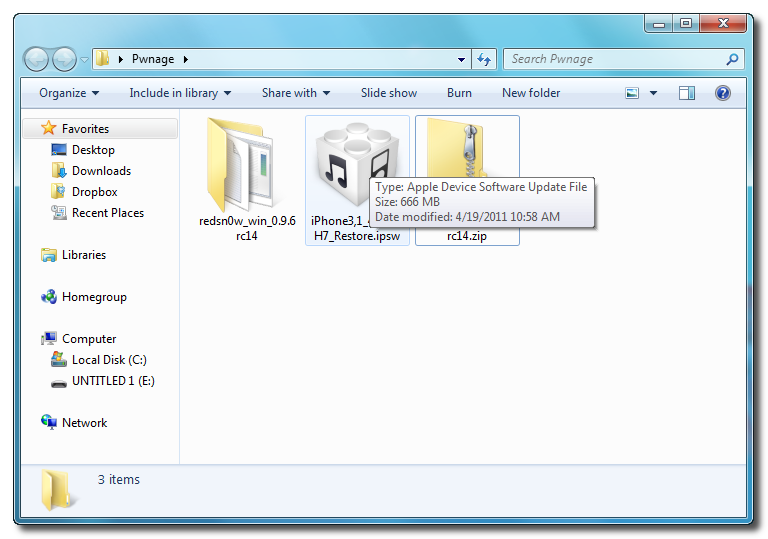
Task: Go back with the Back arrow button
Action: 37,60
